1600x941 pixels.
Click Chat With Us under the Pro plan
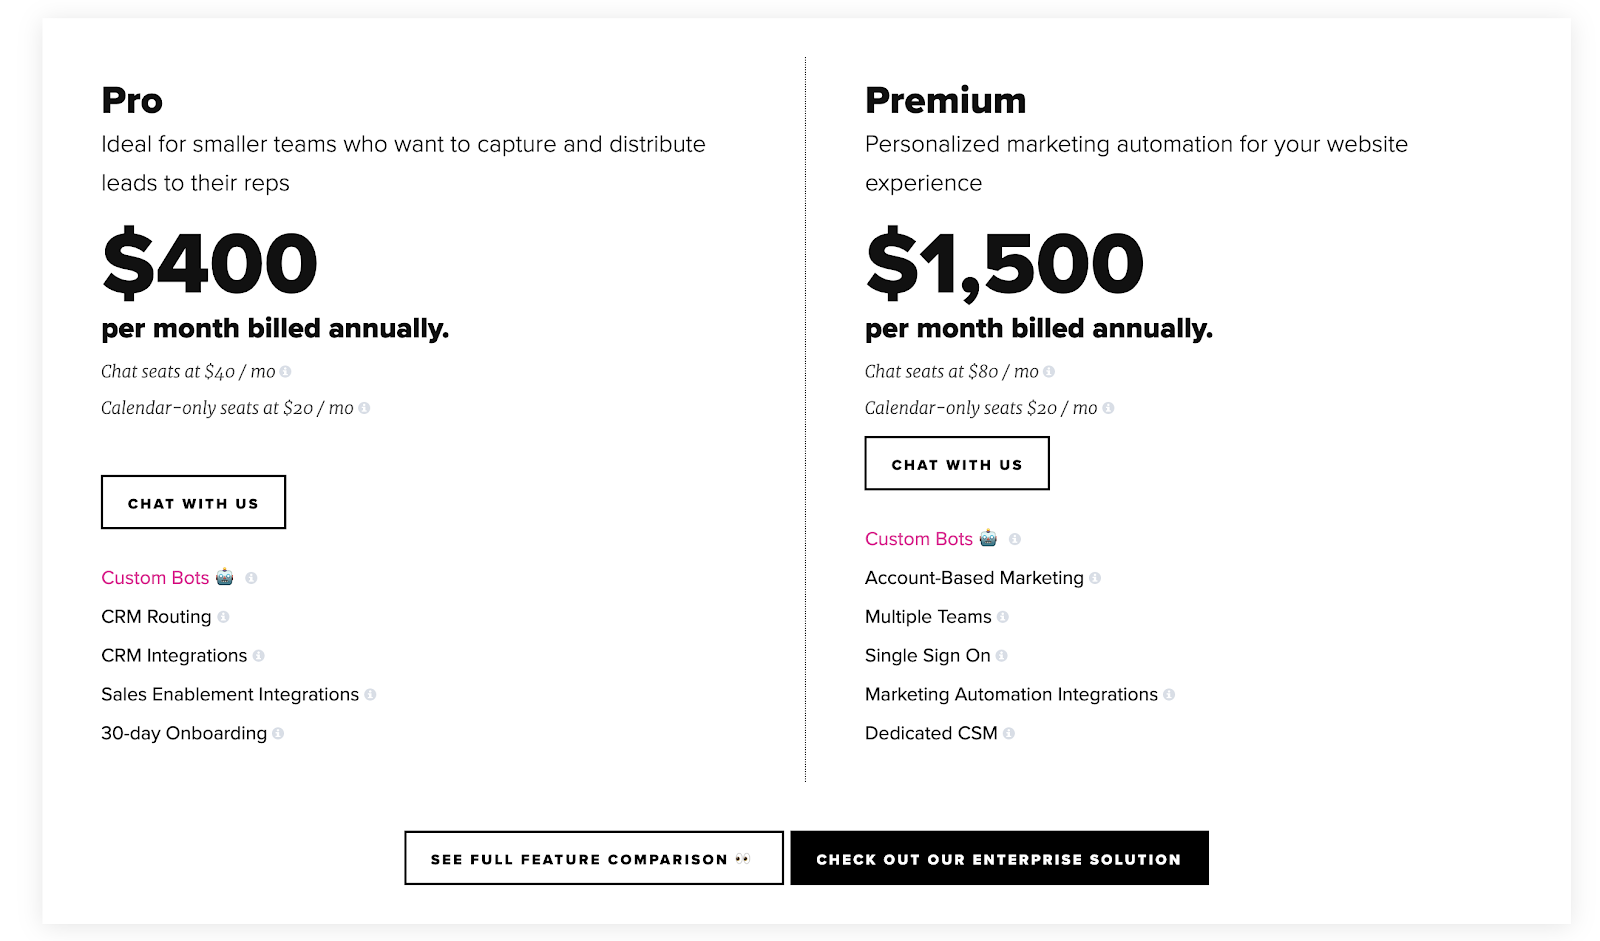click(193, 502)
